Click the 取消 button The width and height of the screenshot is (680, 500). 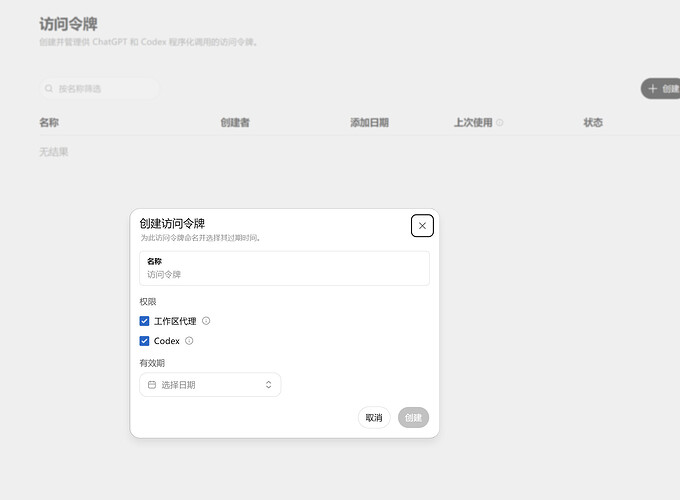point(374,418)
